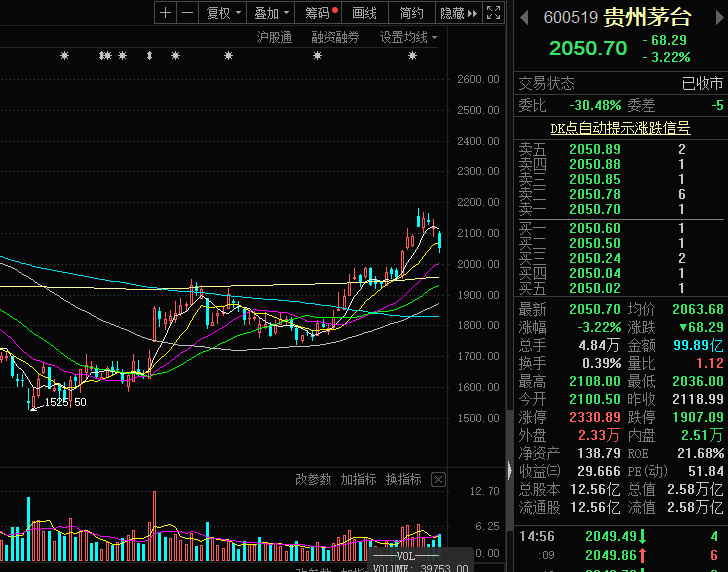
Task: Click 买五 price 2050.02
Action: [595, 288]
